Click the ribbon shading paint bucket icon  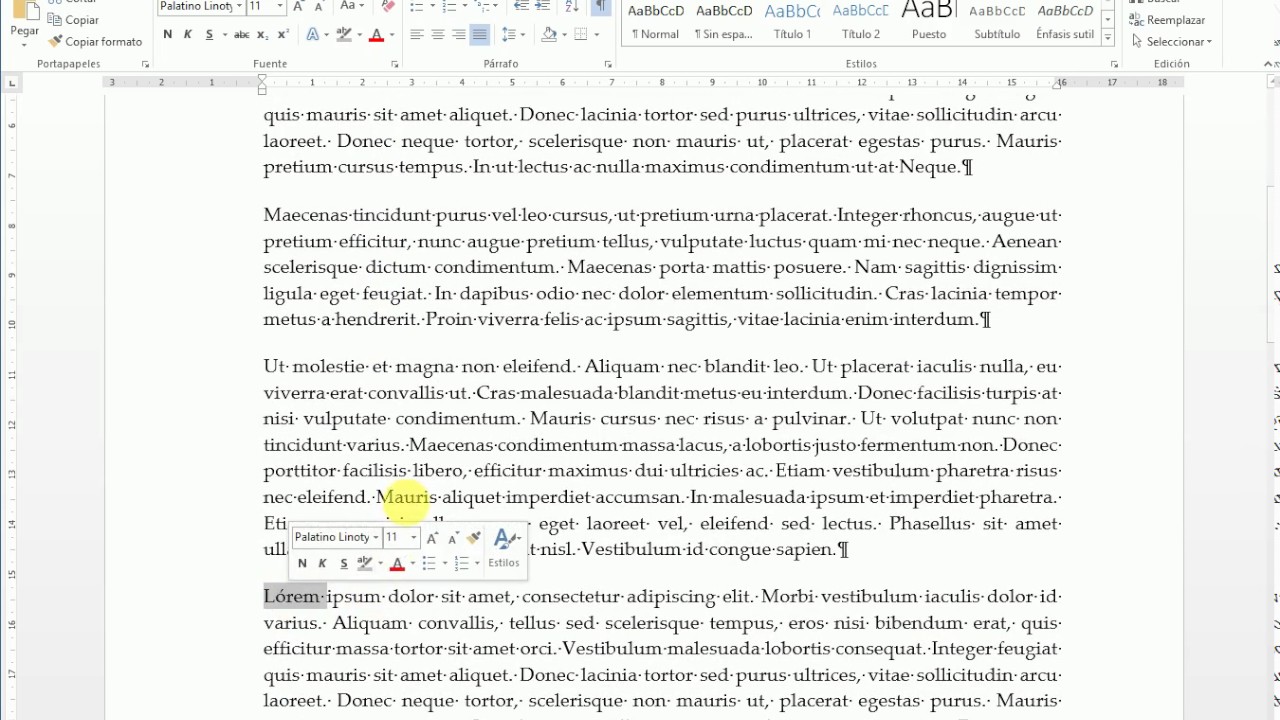[549, 35]
